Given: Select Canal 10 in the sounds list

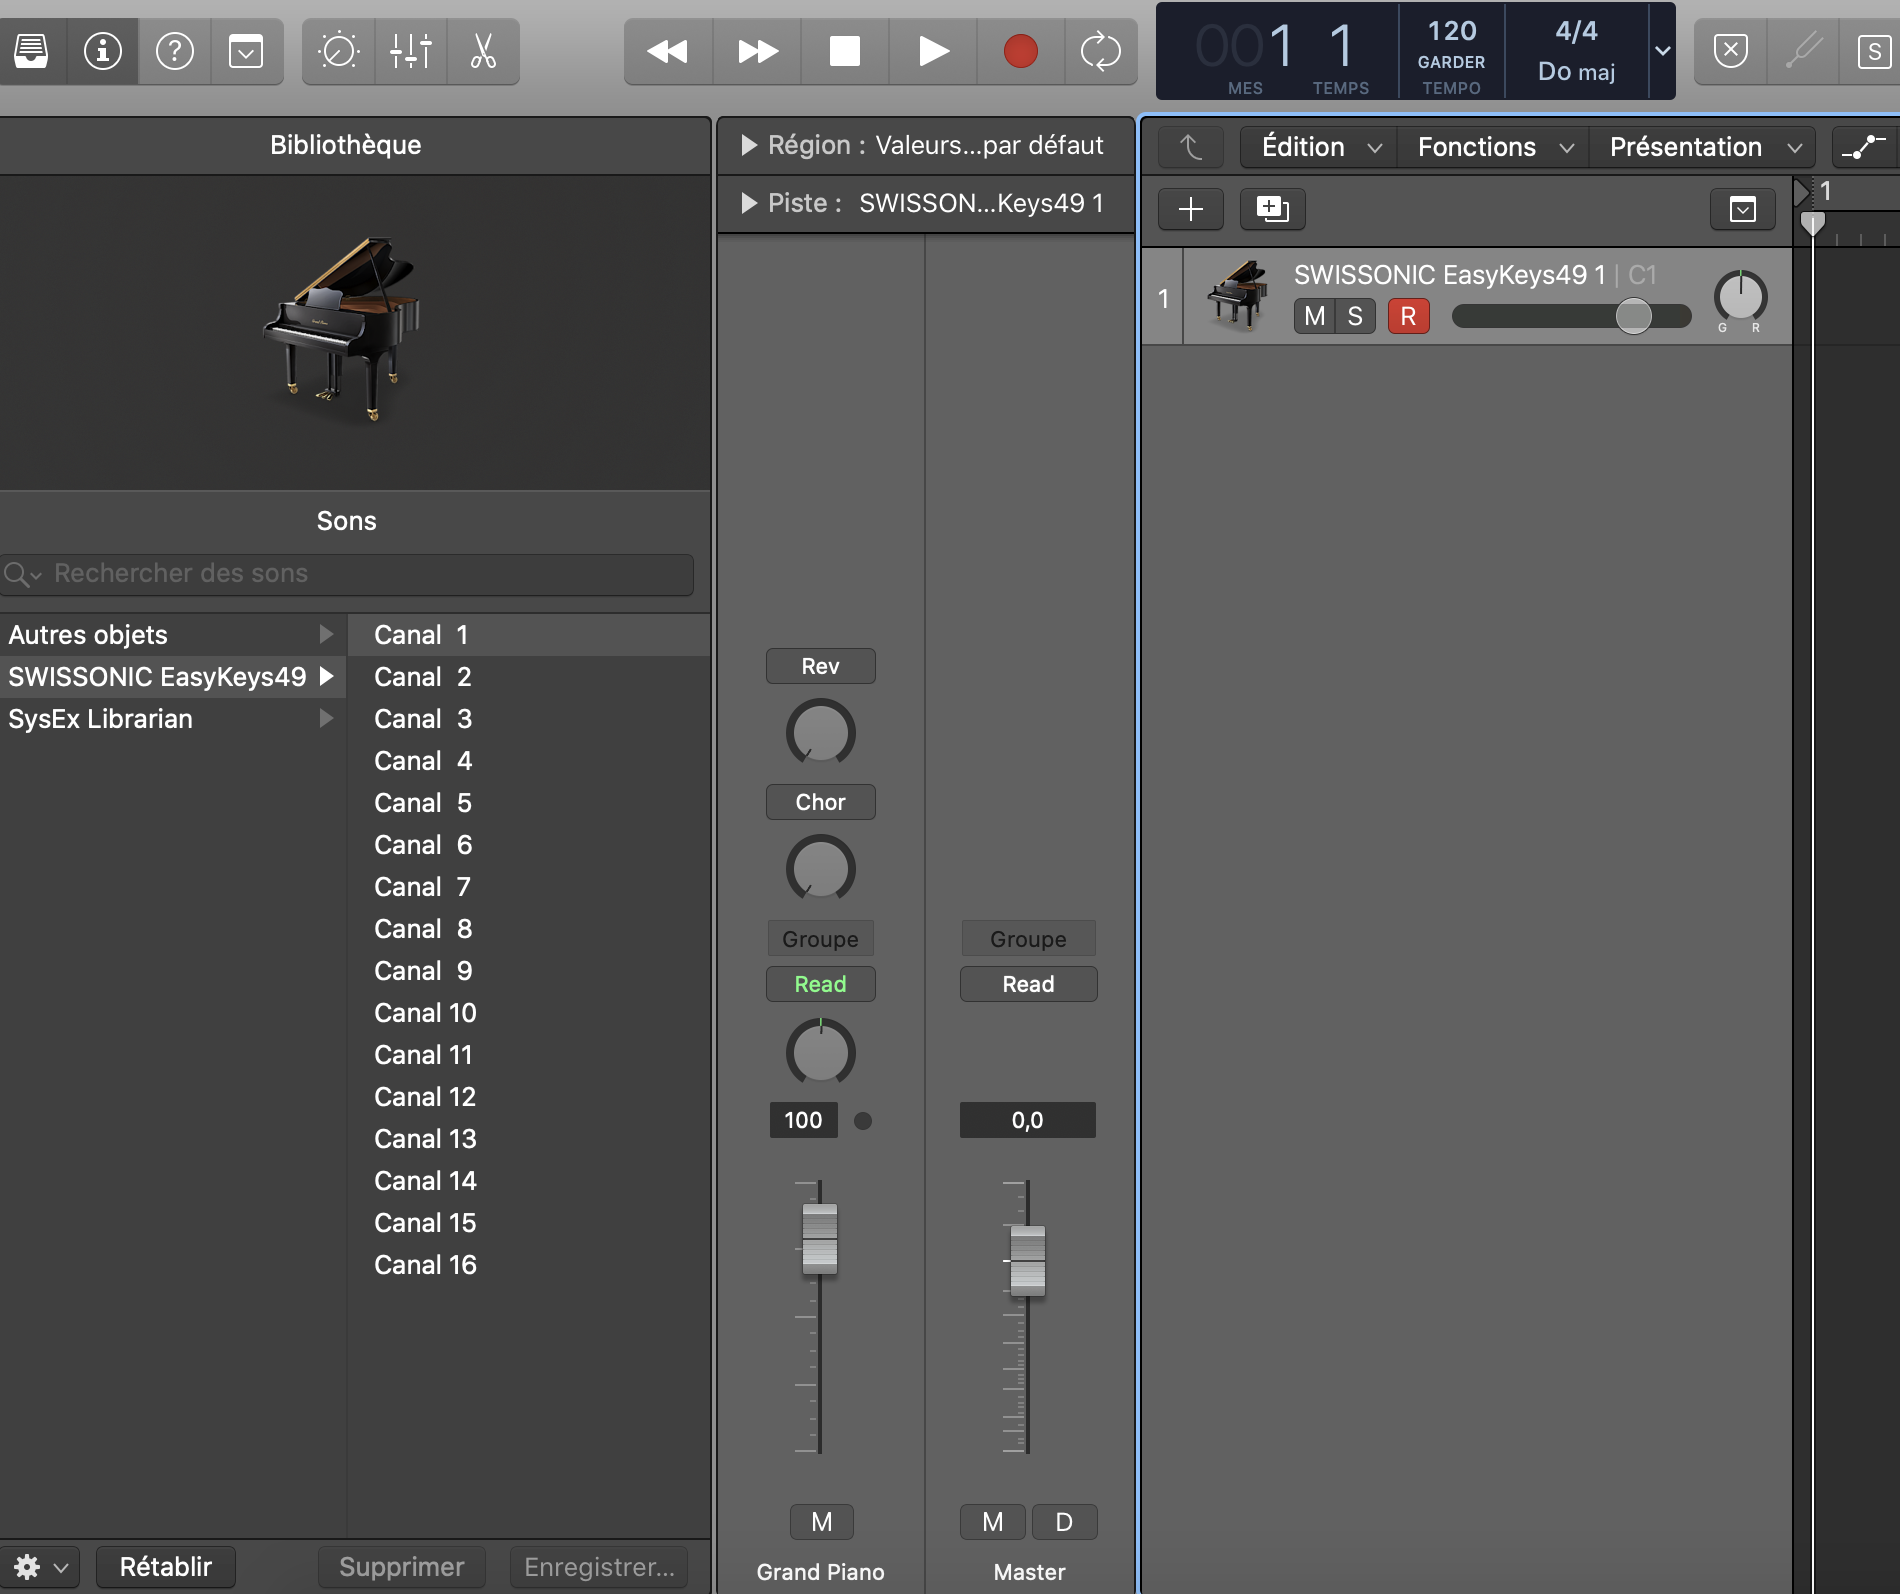Looking at the screenshot, I should coord(529,1013).
